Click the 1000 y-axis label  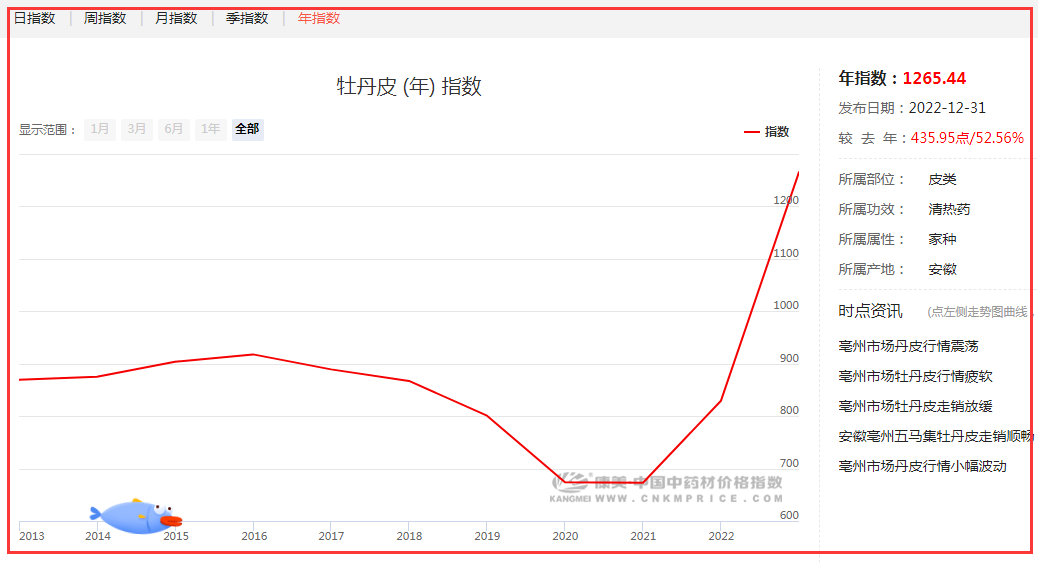(x=786, y=305)
